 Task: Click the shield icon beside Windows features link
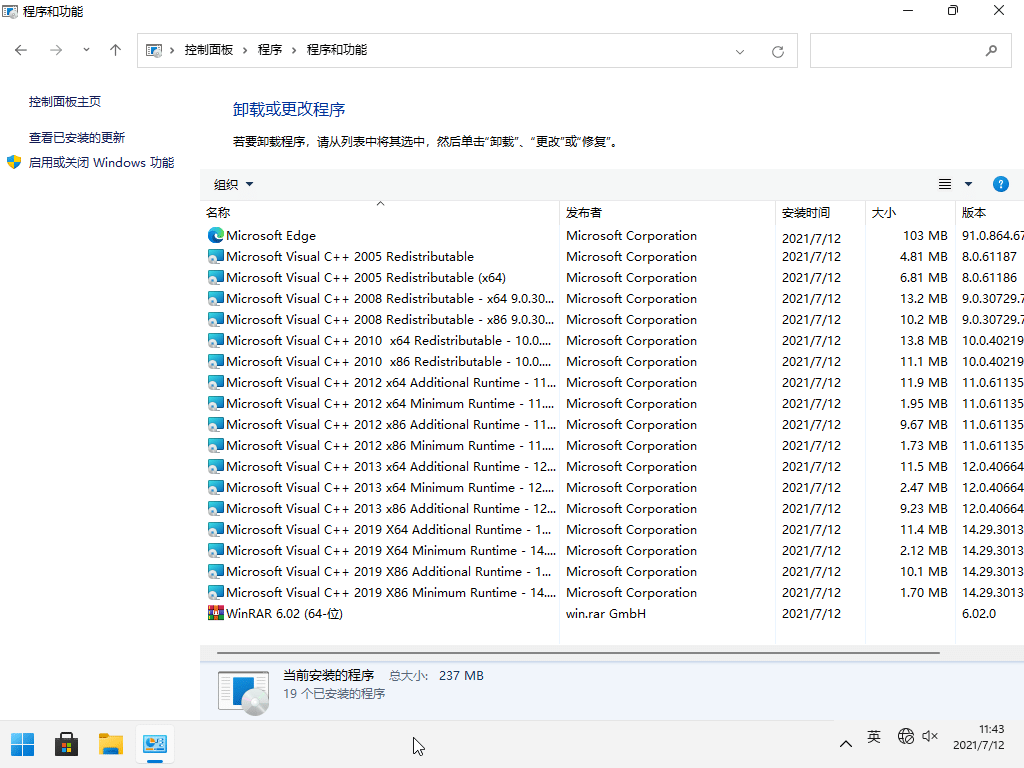click(14, 162)
